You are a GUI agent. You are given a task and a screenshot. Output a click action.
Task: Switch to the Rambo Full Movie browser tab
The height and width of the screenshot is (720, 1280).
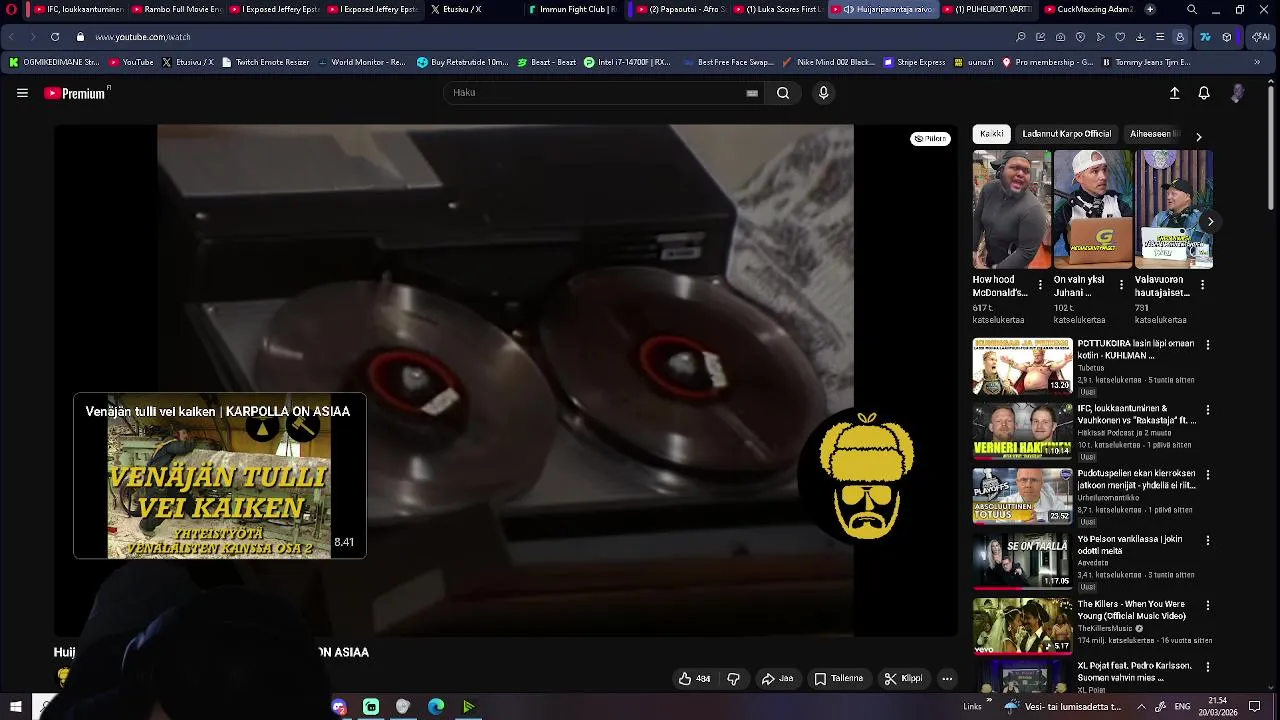[177, 9]
